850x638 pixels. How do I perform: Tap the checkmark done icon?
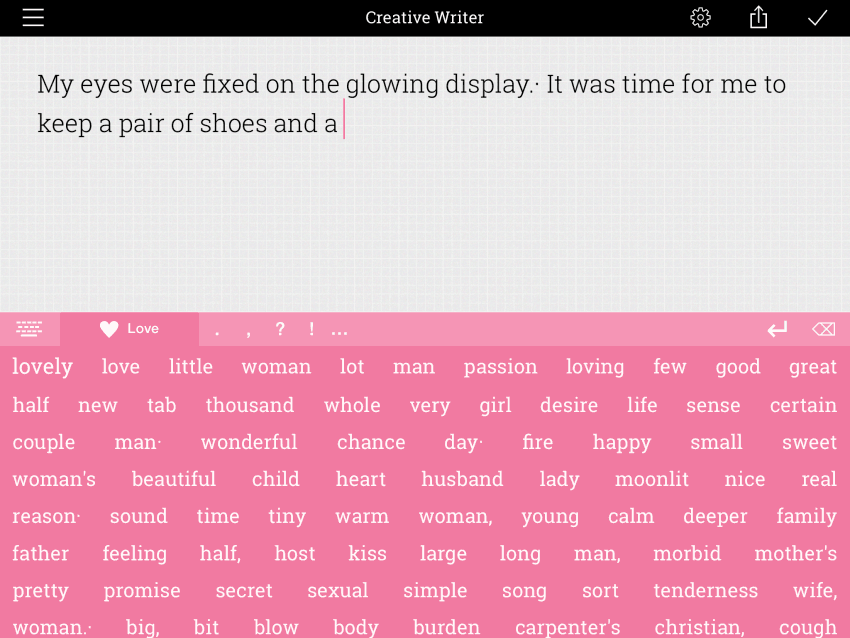coord(818,18)
